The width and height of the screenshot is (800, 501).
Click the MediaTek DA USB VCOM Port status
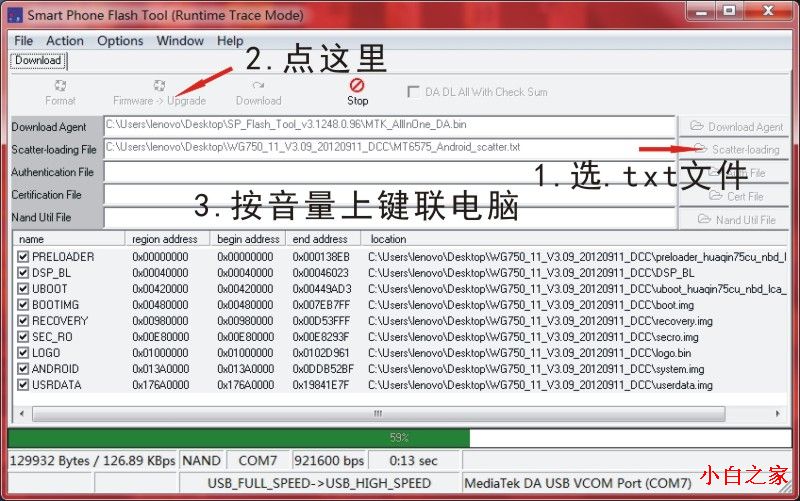[x=578, y=483]
